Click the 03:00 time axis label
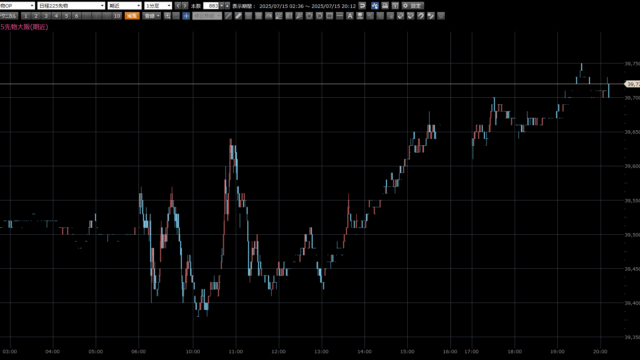Viewport: 640px width, 360px height. click(x=10, y=351)
